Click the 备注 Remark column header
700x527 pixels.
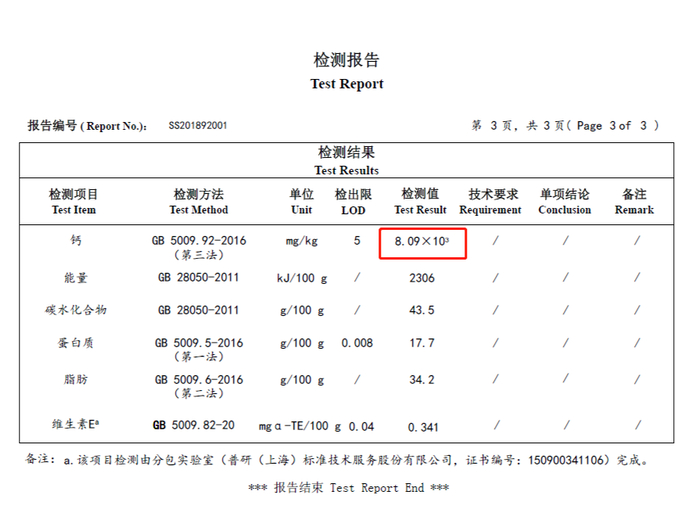(x=634, y=201)
